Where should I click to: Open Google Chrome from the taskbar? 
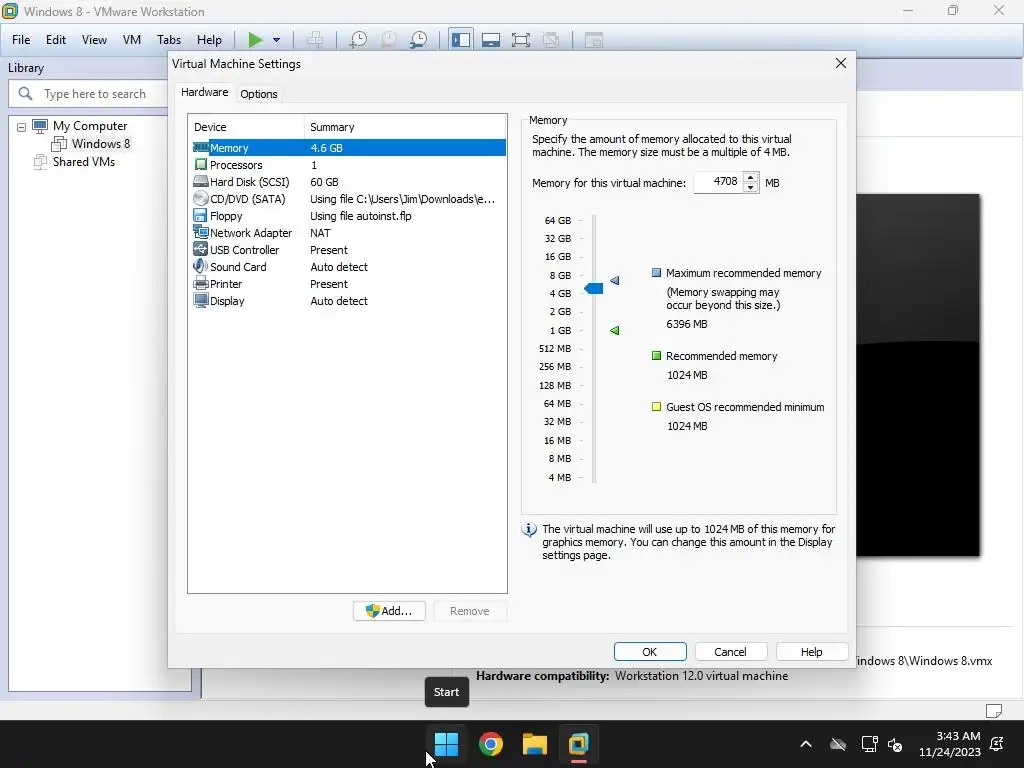490,743
